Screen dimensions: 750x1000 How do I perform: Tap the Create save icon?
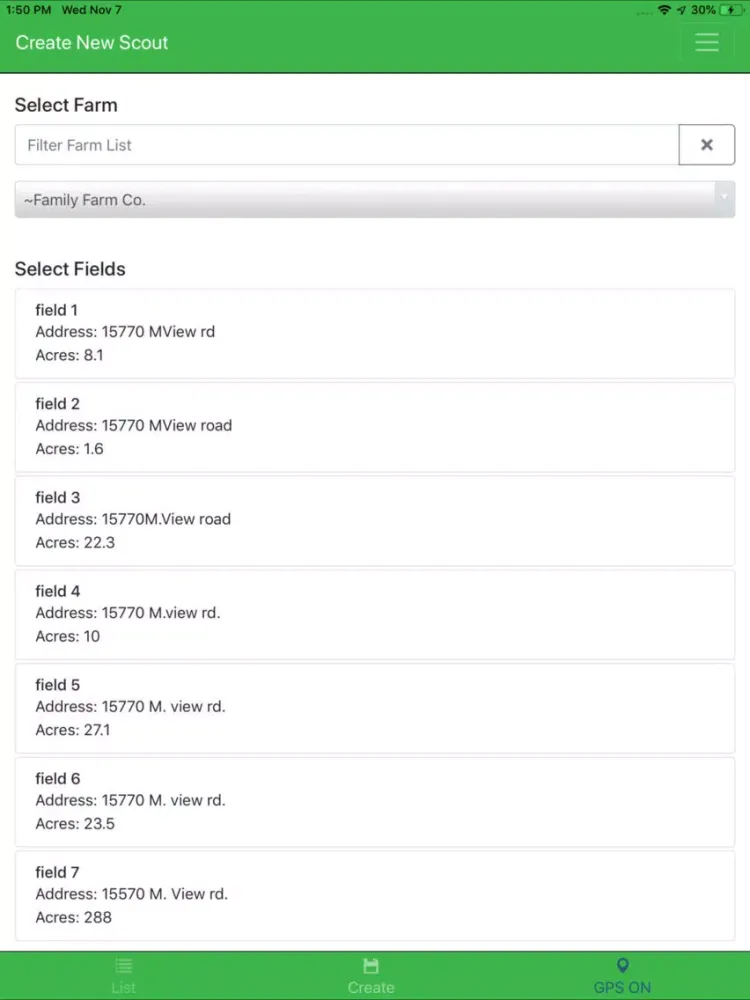[371, 966]
